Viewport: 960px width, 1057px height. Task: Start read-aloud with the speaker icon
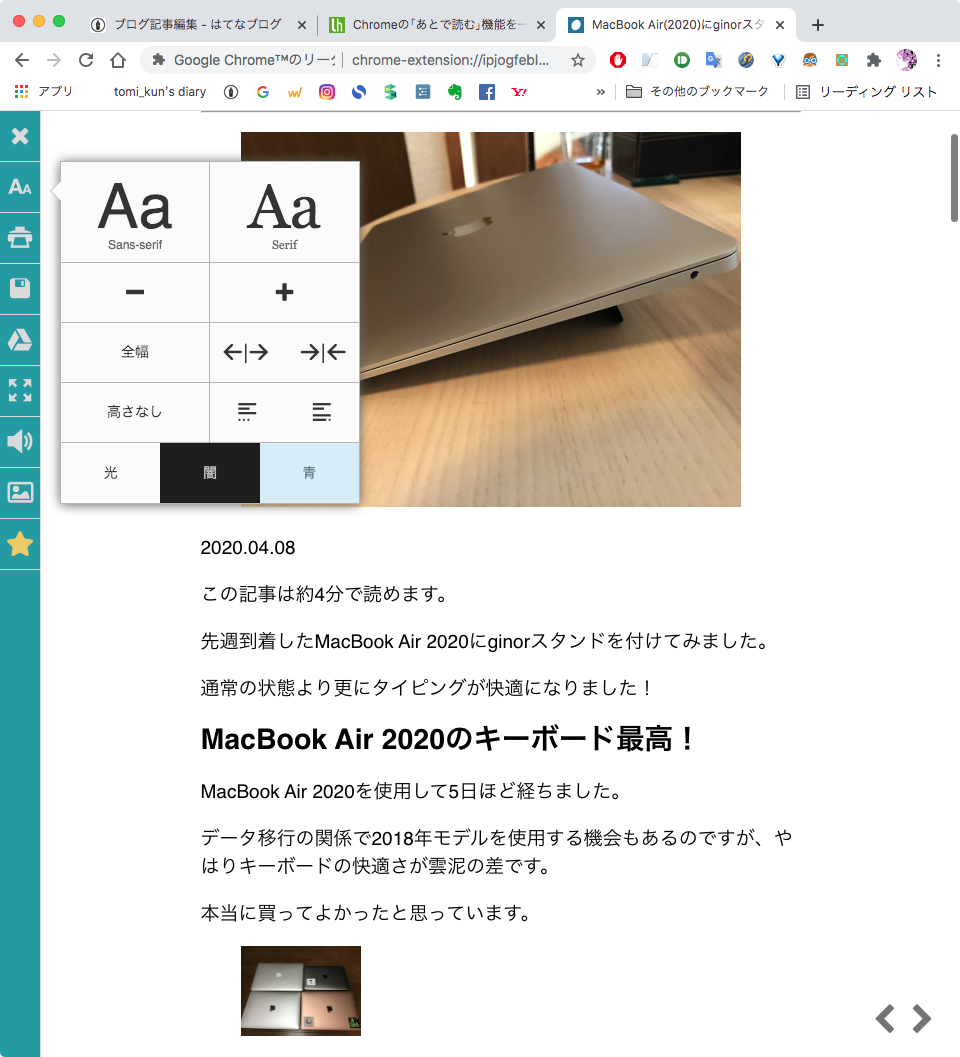(x=20, y=441)
